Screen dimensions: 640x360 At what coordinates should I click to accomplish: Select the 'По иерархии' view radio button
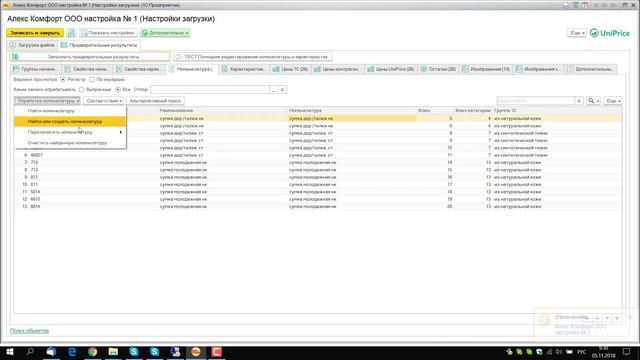click(92, 79)
